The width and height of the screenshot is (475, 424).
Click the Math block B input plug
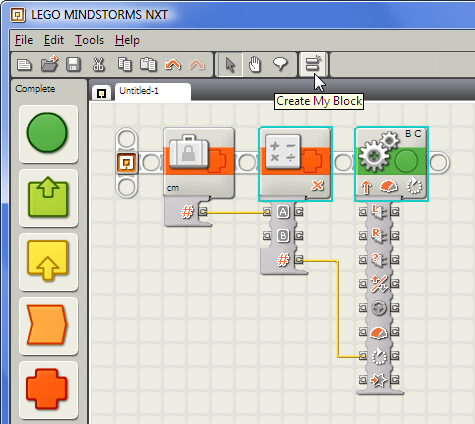click(x=267, y=236)
